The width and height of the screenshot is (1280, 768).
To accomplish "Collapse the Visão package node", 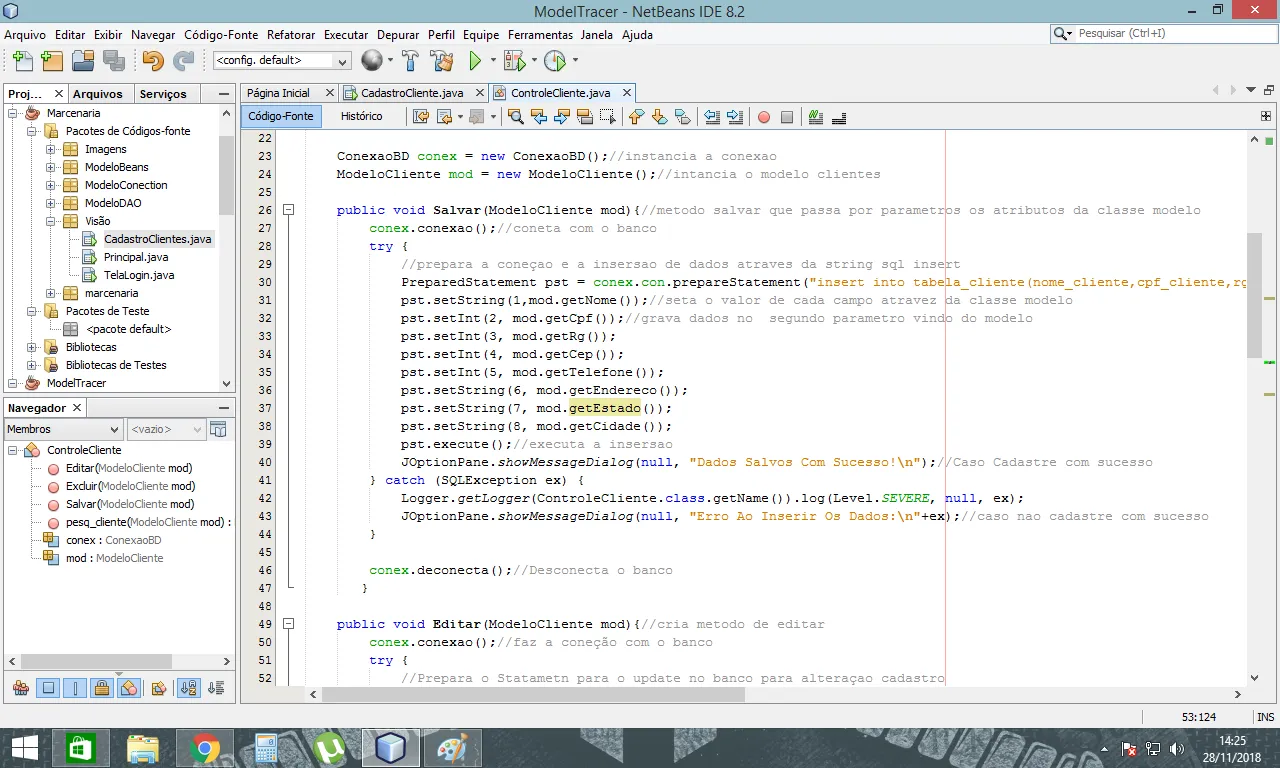I will pyautogui.click(x=51, y=221).
